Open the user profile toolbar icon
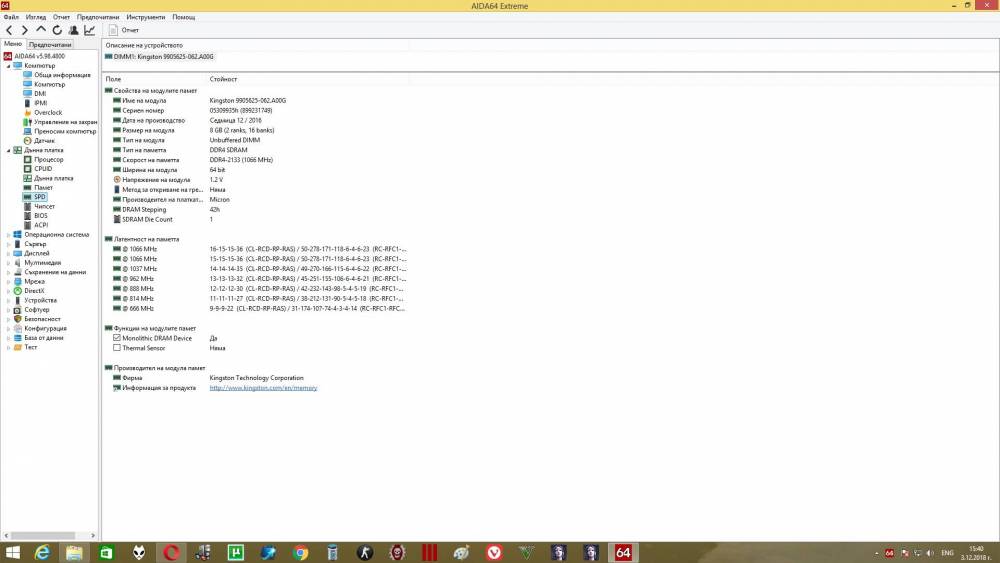This screenshot has width=1000, height=563. [x=73, y=30]
